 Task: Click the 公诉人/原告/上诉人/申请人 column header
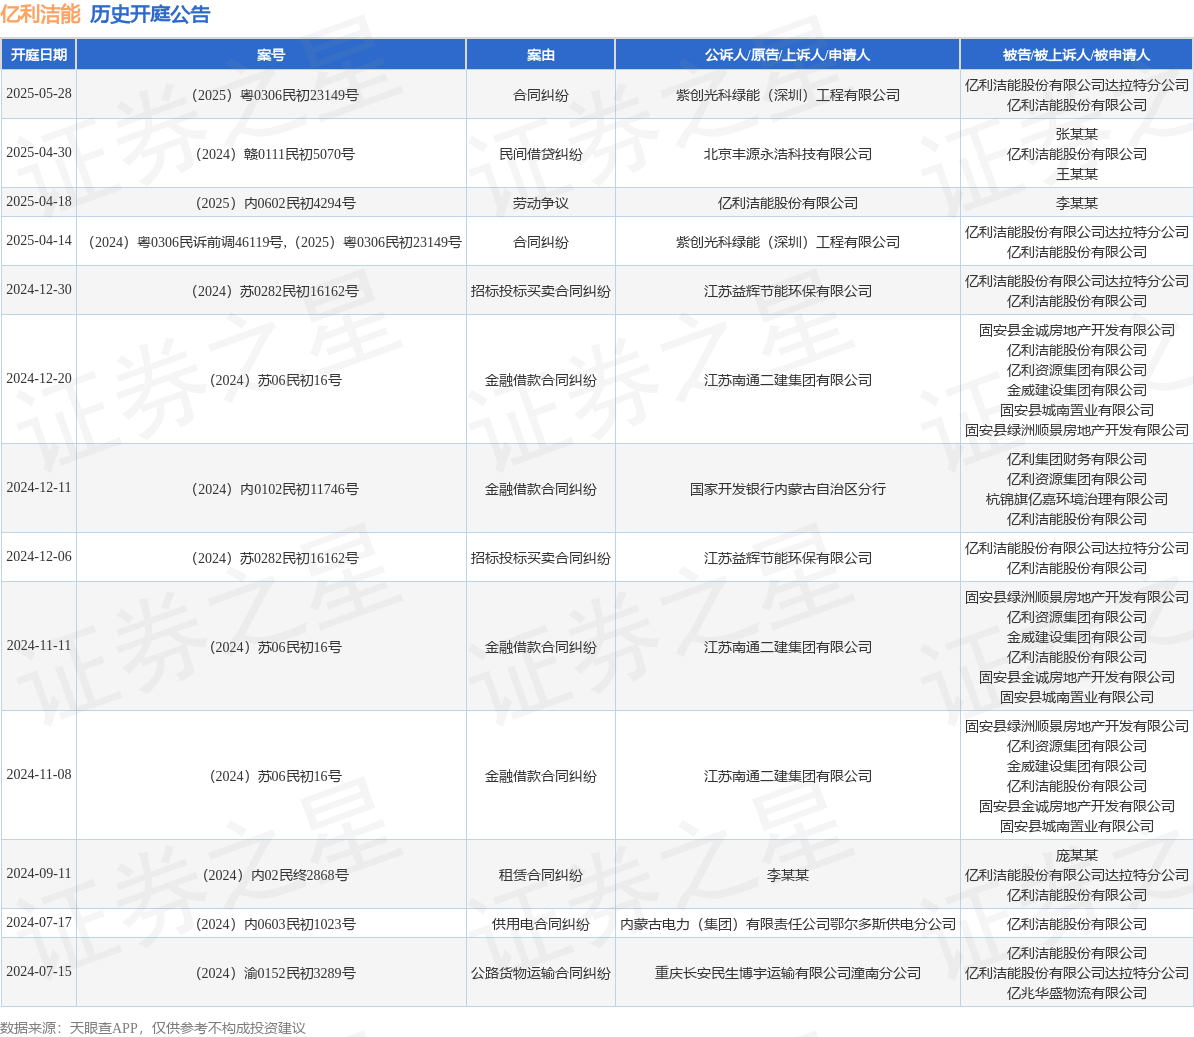[x=787, y=55]
